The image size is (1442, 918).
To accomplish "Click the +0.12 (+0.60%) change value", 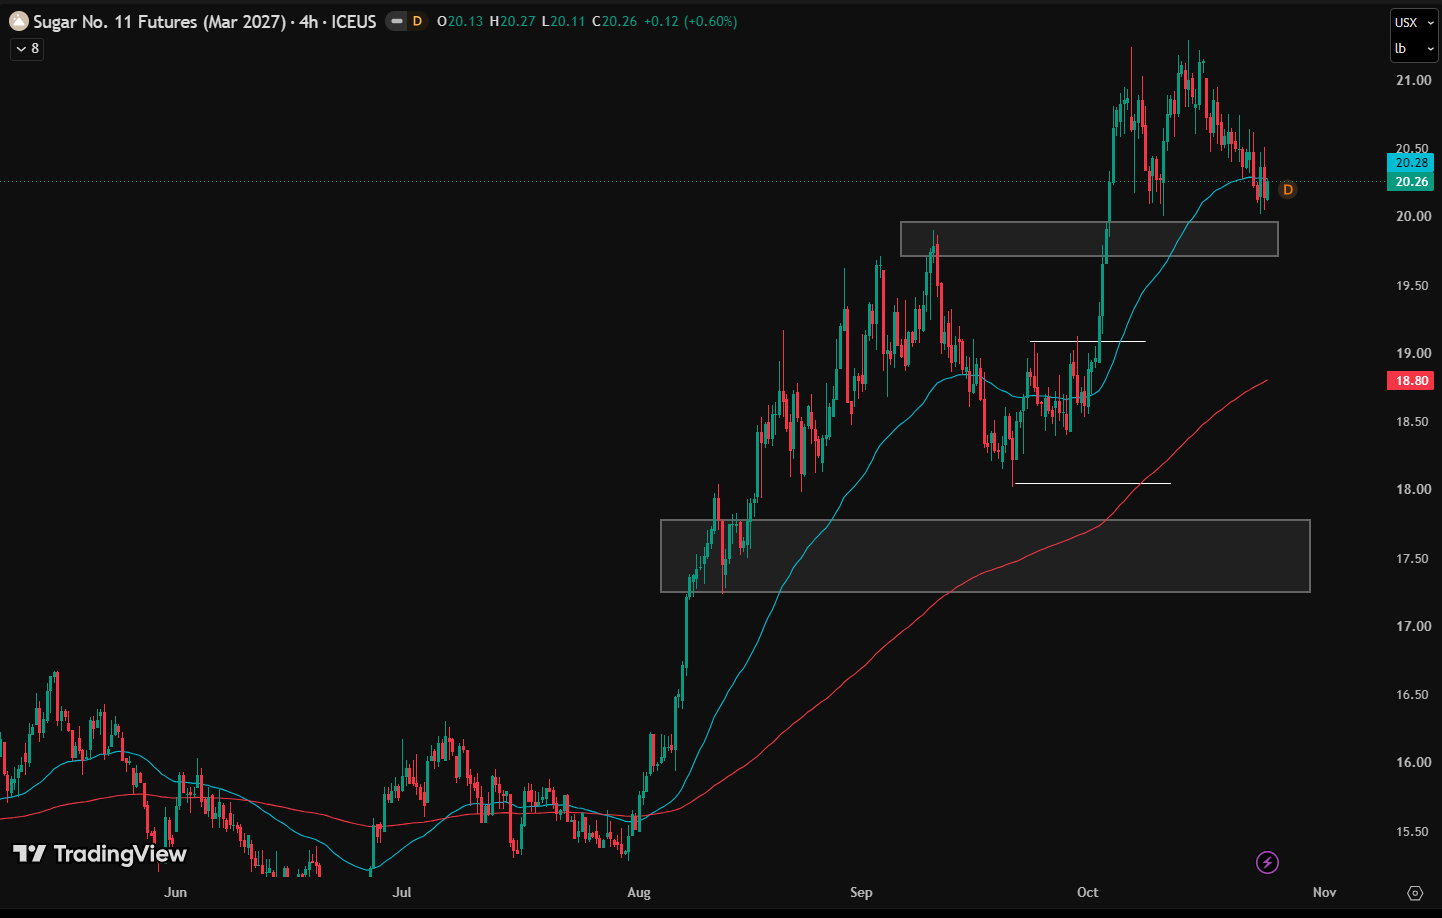I will click(690, 21).
